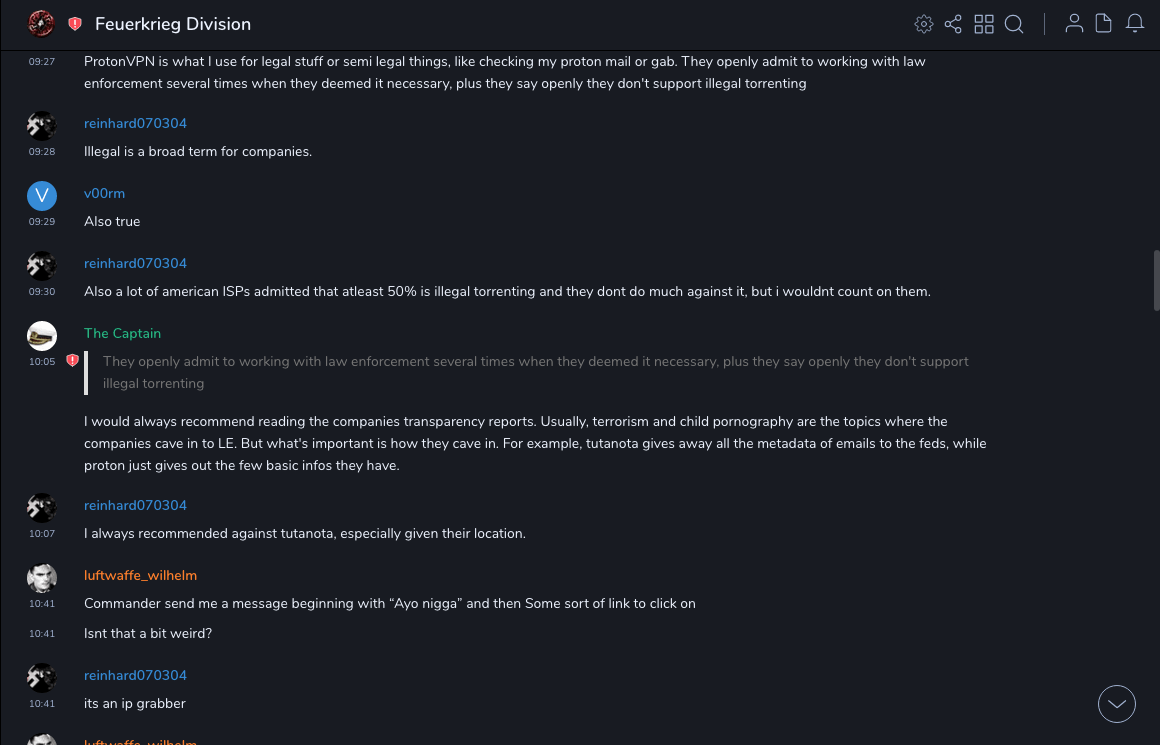This screenshot has width=1160, height=745.
Task: Click the share icon in the header
Action: [953, 24]
